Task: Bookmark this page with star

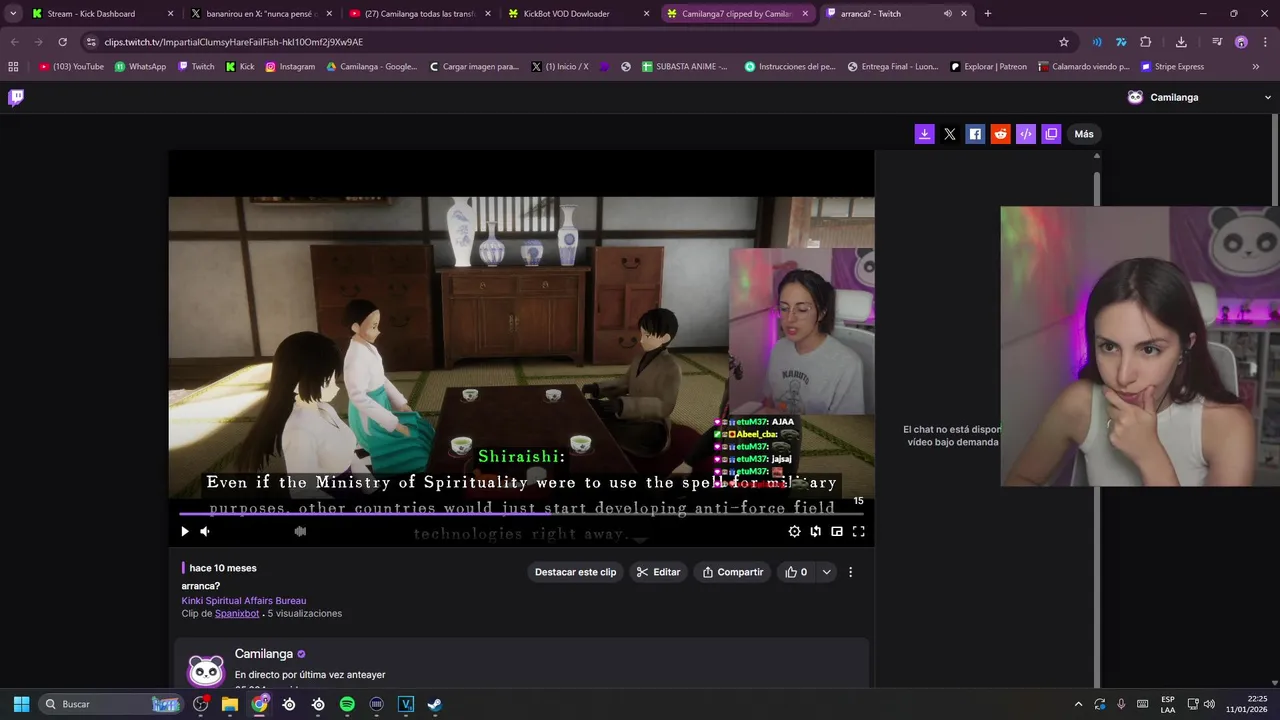Action: pos(1064,42)
